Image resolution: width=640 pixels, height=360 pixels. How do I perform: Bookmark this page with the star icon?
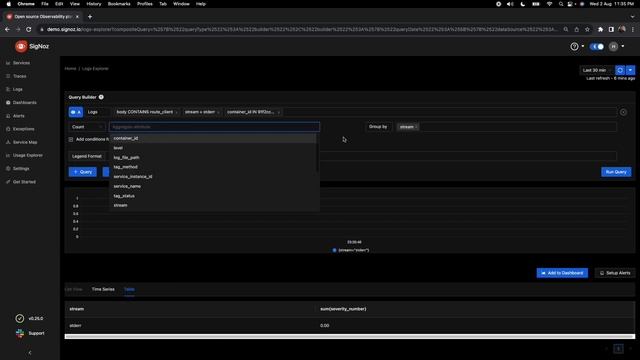pyautogui.click(x=587, y=29)
